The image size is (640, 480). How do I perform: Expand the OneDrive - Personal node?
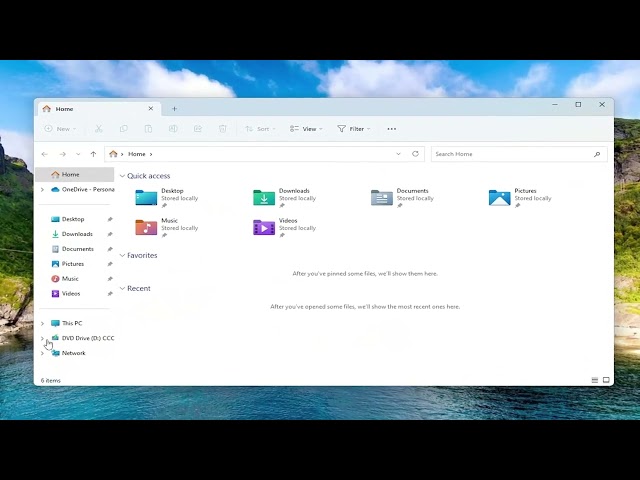pyautogui.click(x=42, y=189)
